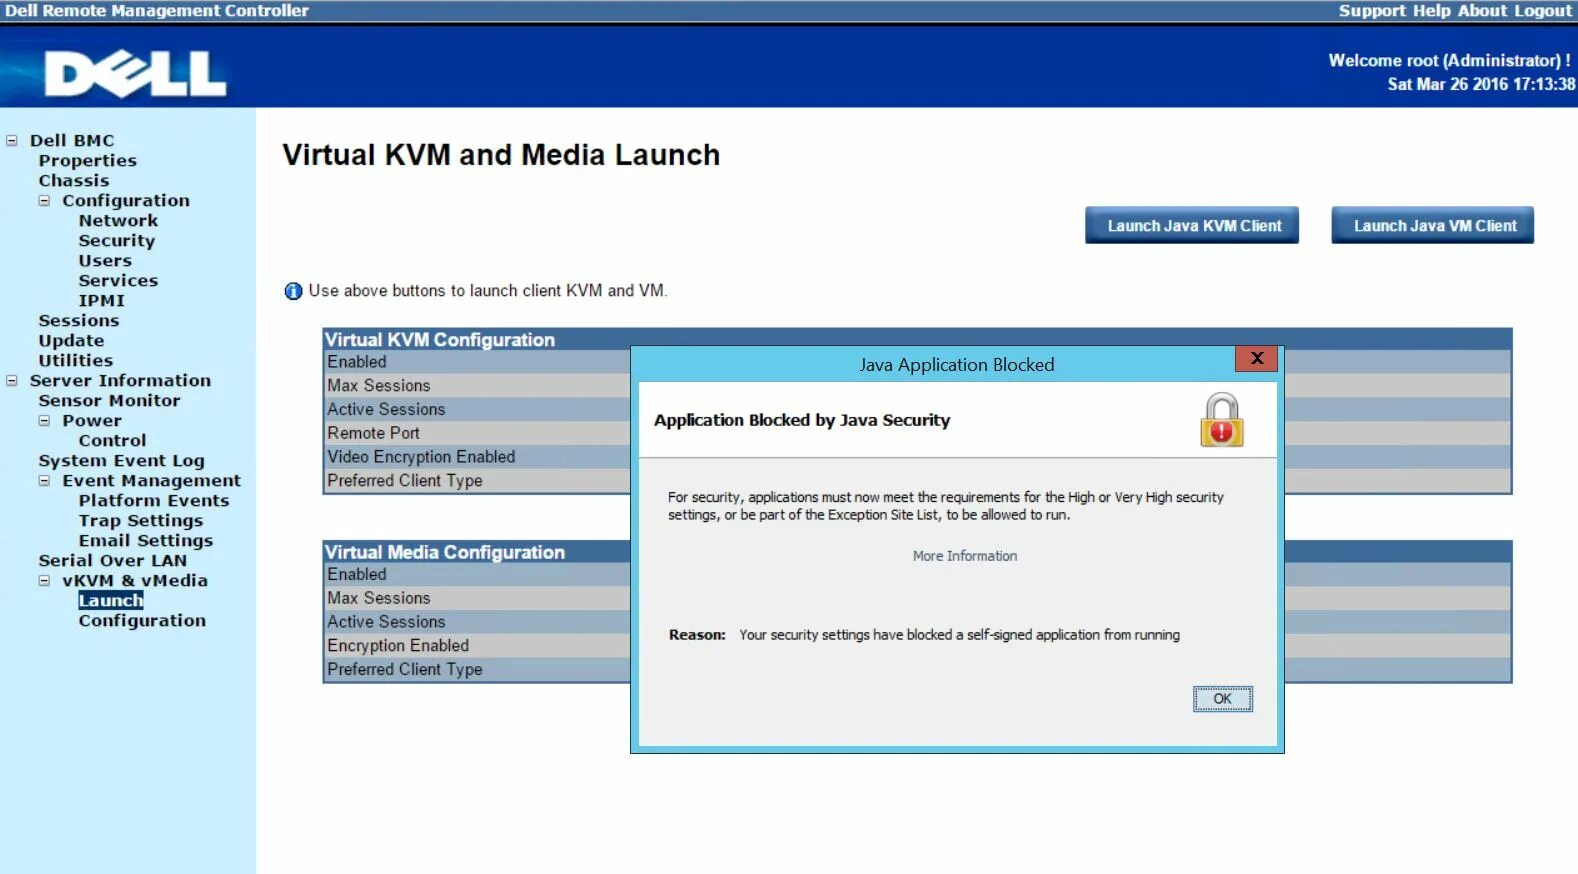Open vKVM Configuration in sidebar
The image size is (1578, 874).
(x=142, y=621)
